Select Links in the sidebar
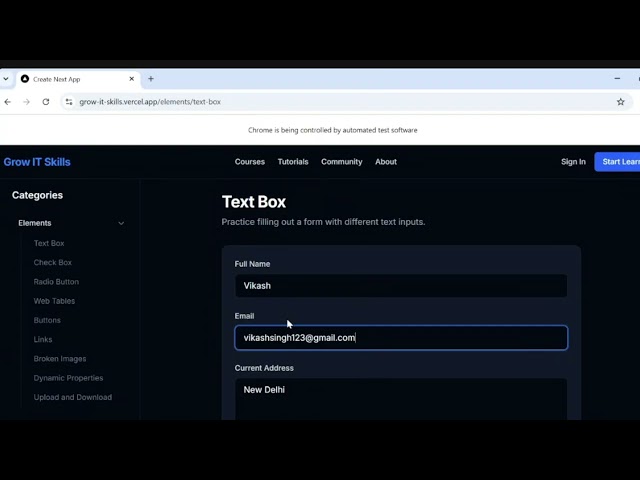 43,339
